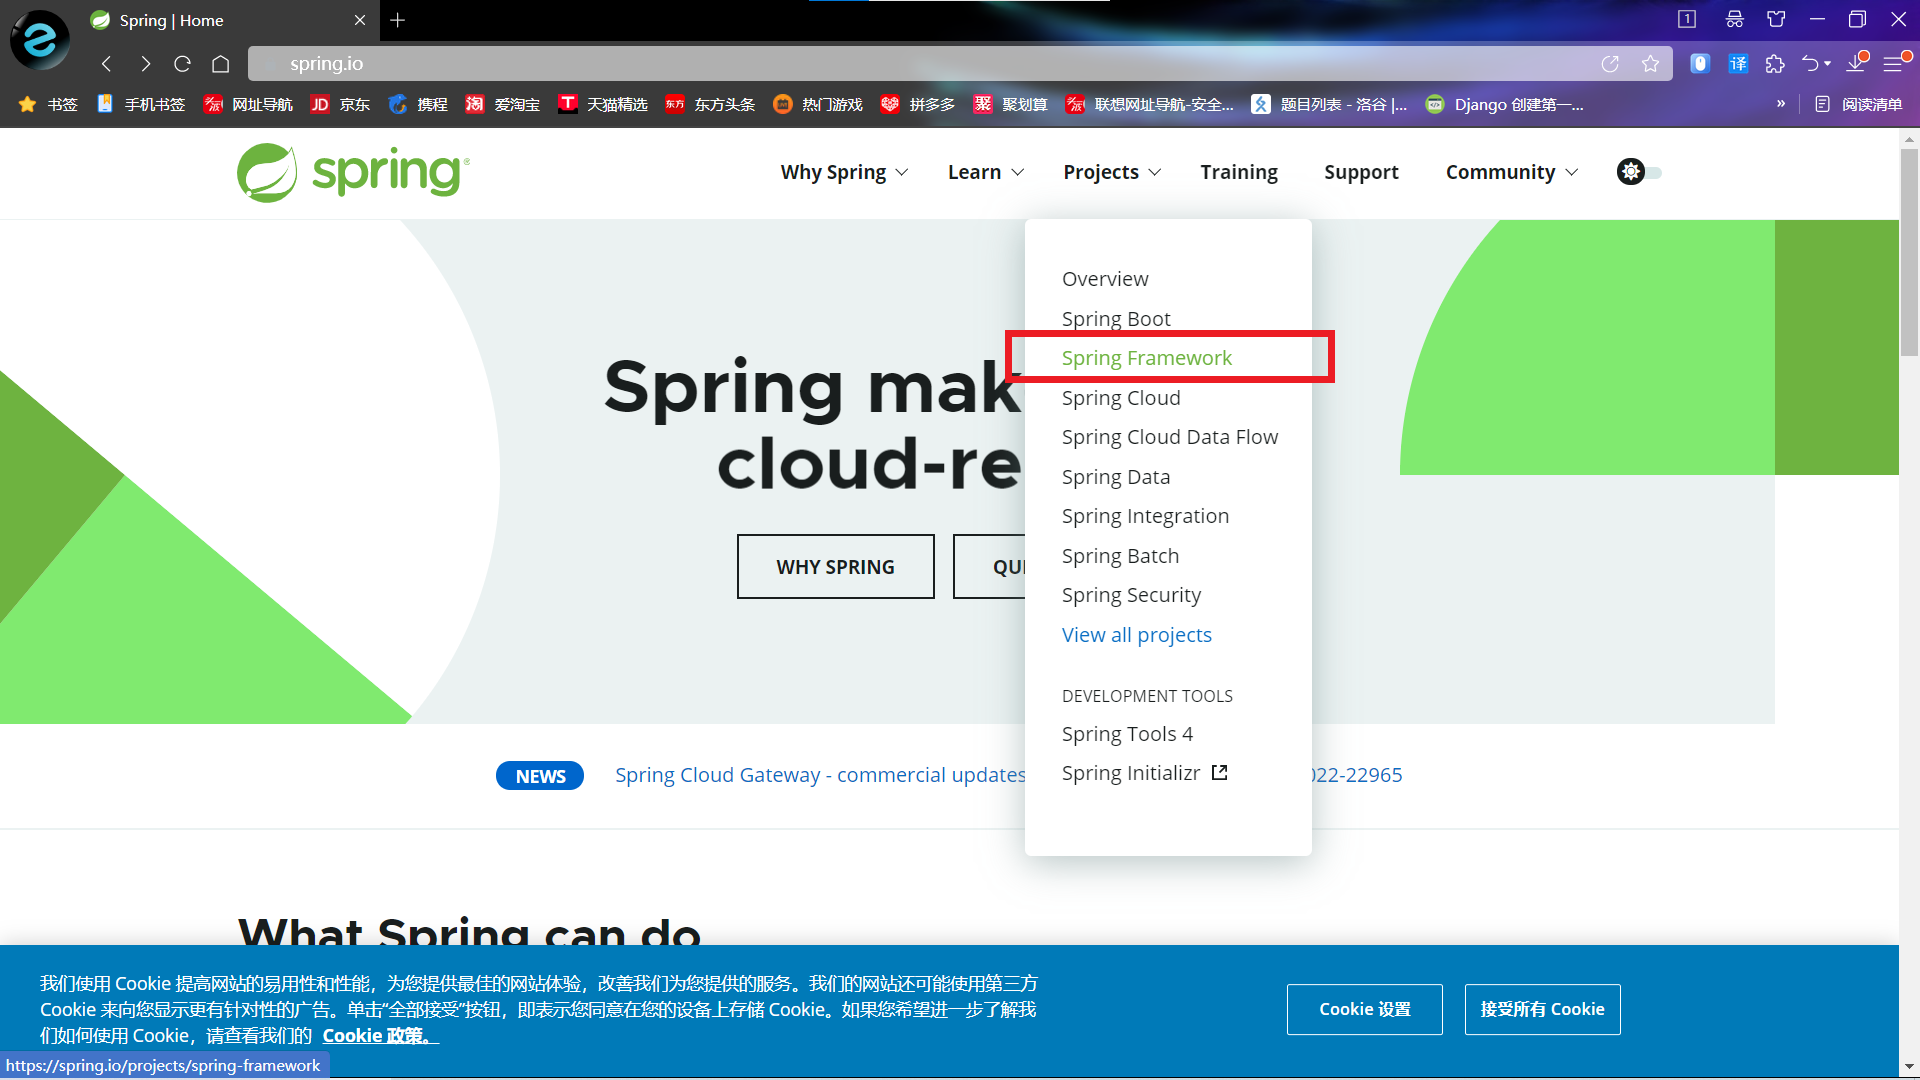Open the 题目列表 - 洛谷 bookmark
Image resolution: width=1920 pixels, height=1080 pixels.
pyautogui.click(x=1330, y=104)
